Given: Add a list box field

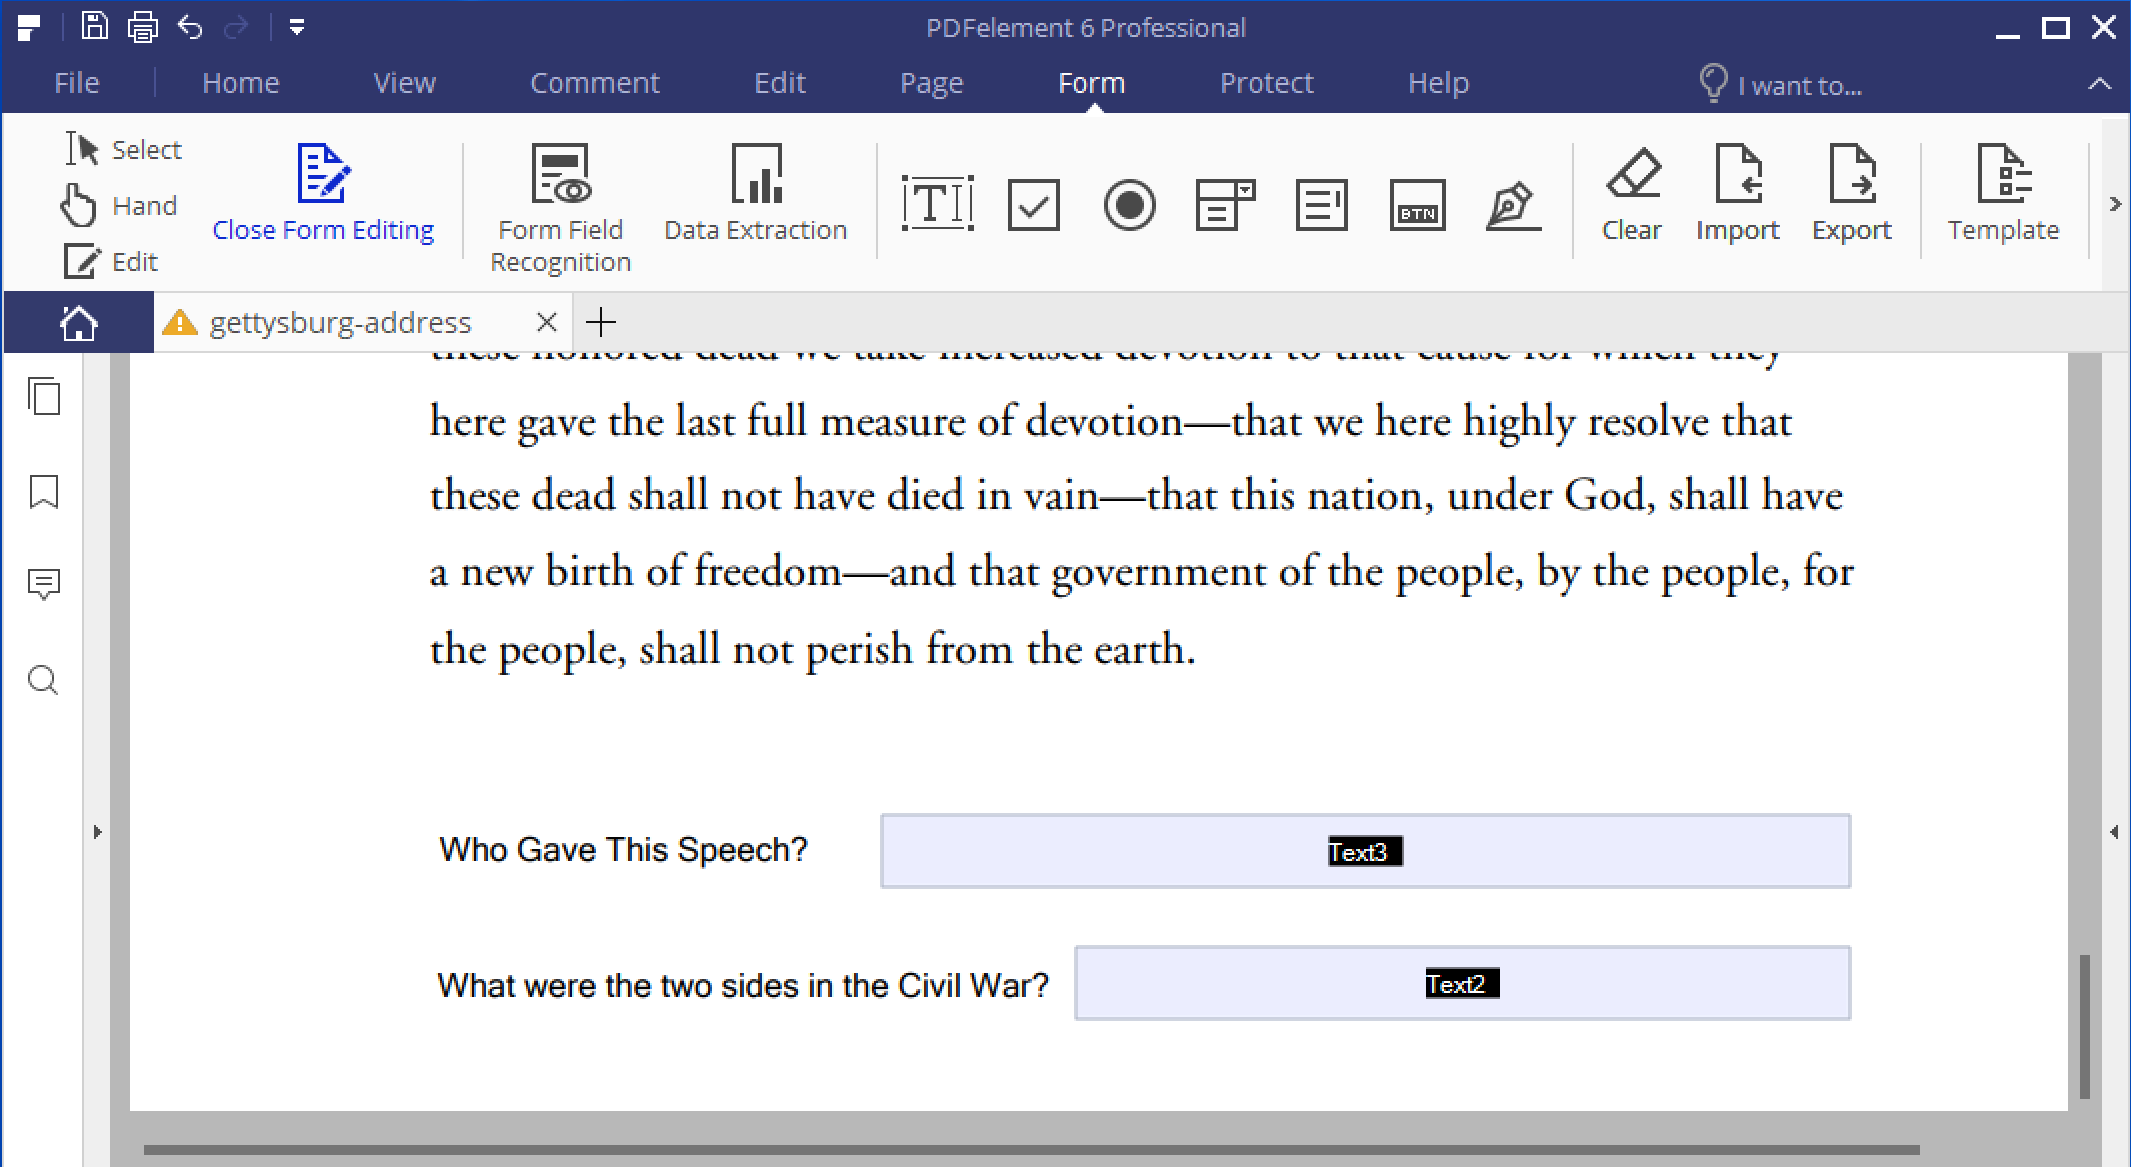Looking at the screenshot, I should [x=1320, y=204].
